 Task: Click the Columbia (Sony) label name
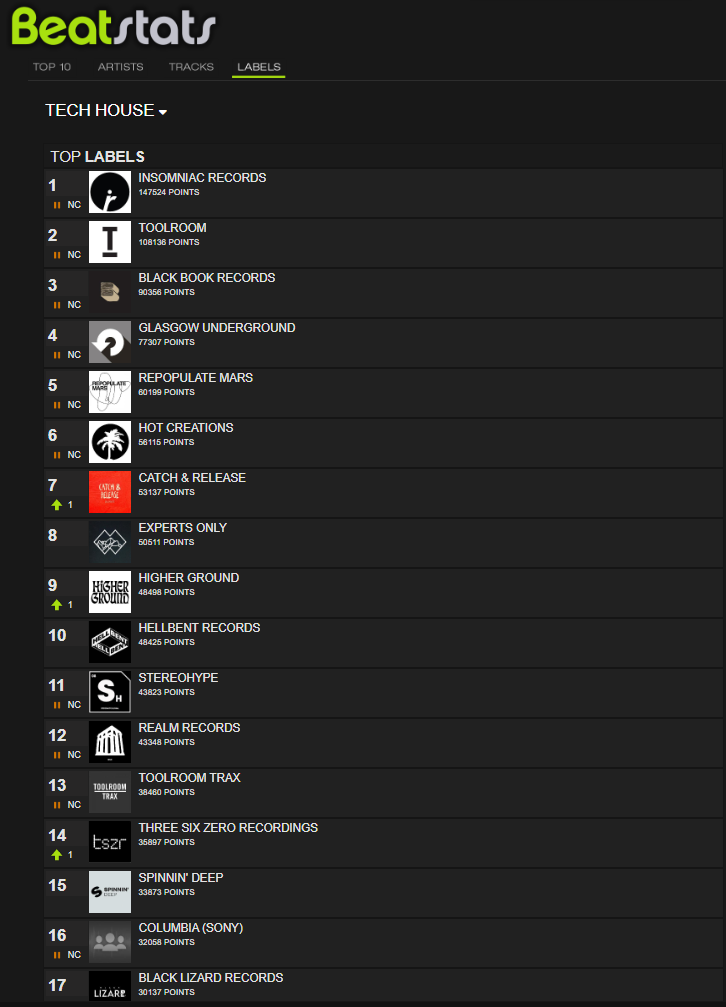coord(191,927)
